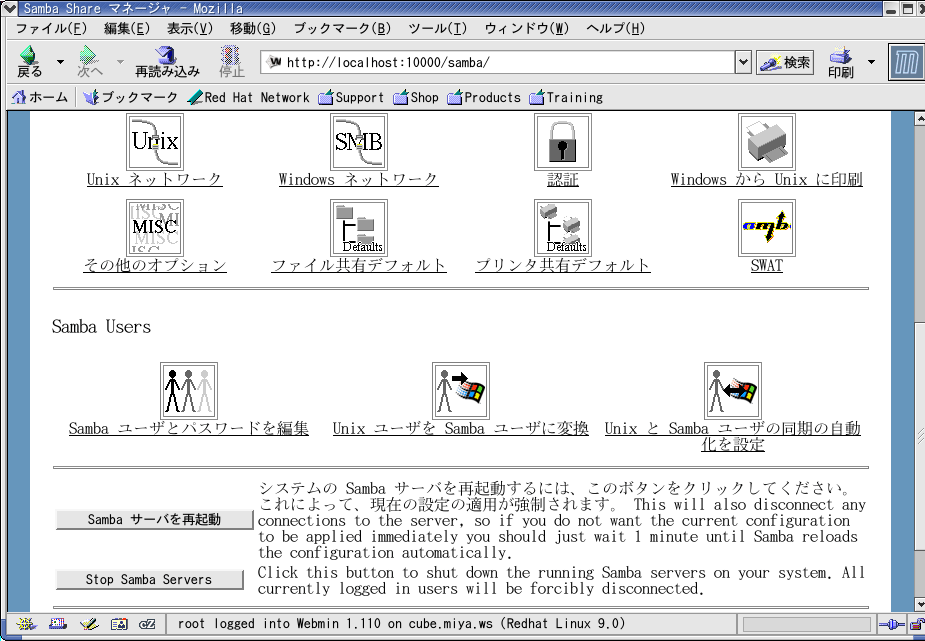This screenshot has width=925, height=641.
Task: Open the ツール(T) menu
Action: pyautogui.click(x=438, y=28)
